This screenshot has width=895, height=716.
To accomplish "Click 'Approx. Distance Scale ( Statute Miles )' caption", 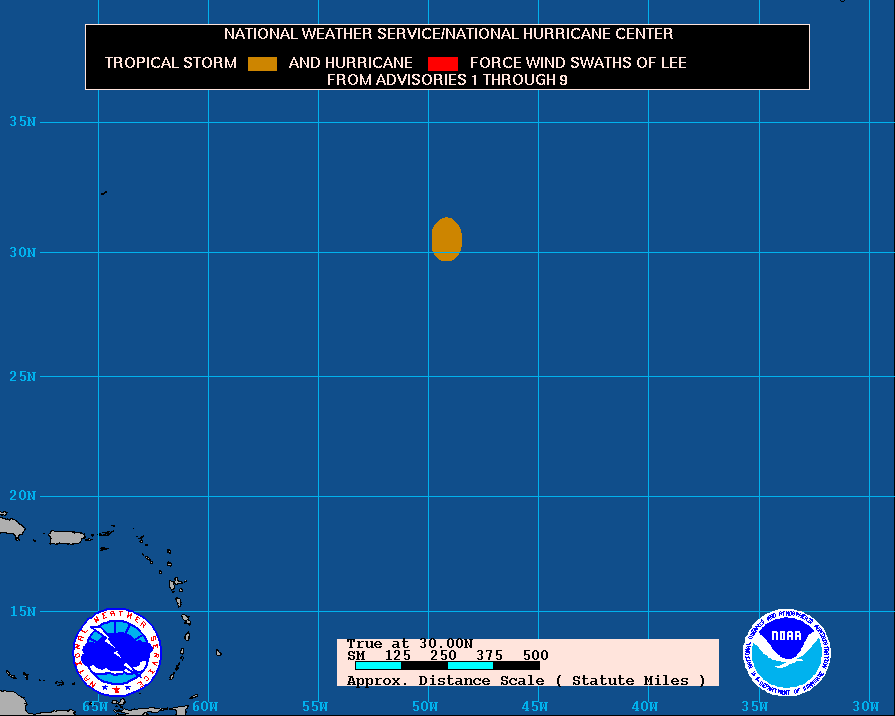I will pyautogui.click(x=526, y=681).
